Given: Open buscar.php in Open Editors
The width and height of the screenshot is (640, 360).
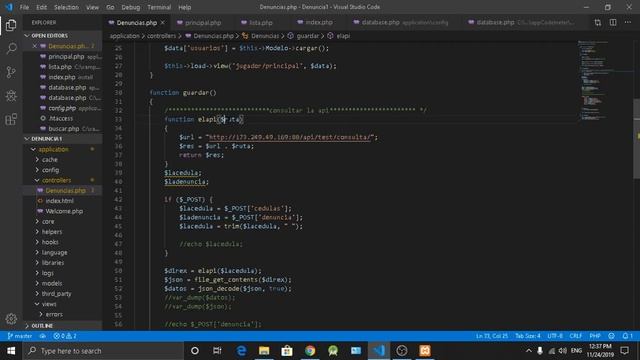Looking at the screenshot, I should (x=64, y=129).
